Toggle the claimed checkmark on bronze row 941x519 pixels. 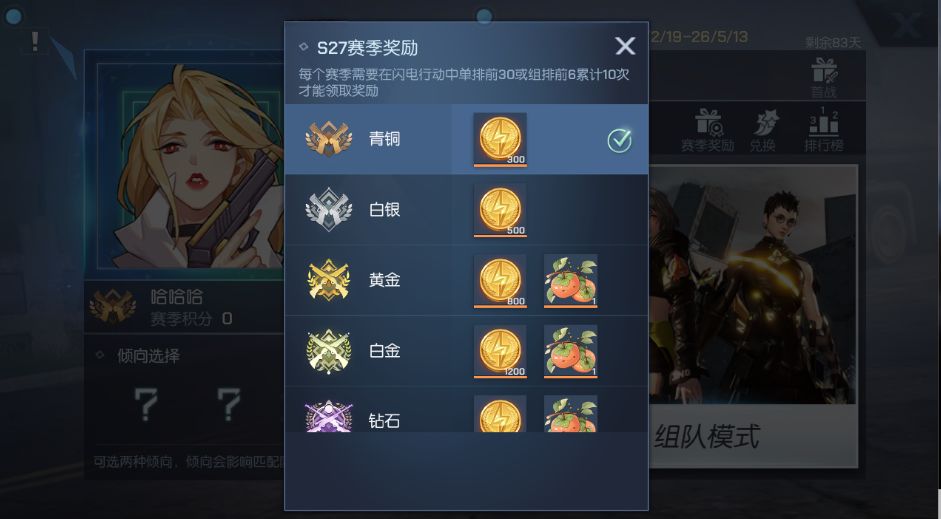point(619,140)
